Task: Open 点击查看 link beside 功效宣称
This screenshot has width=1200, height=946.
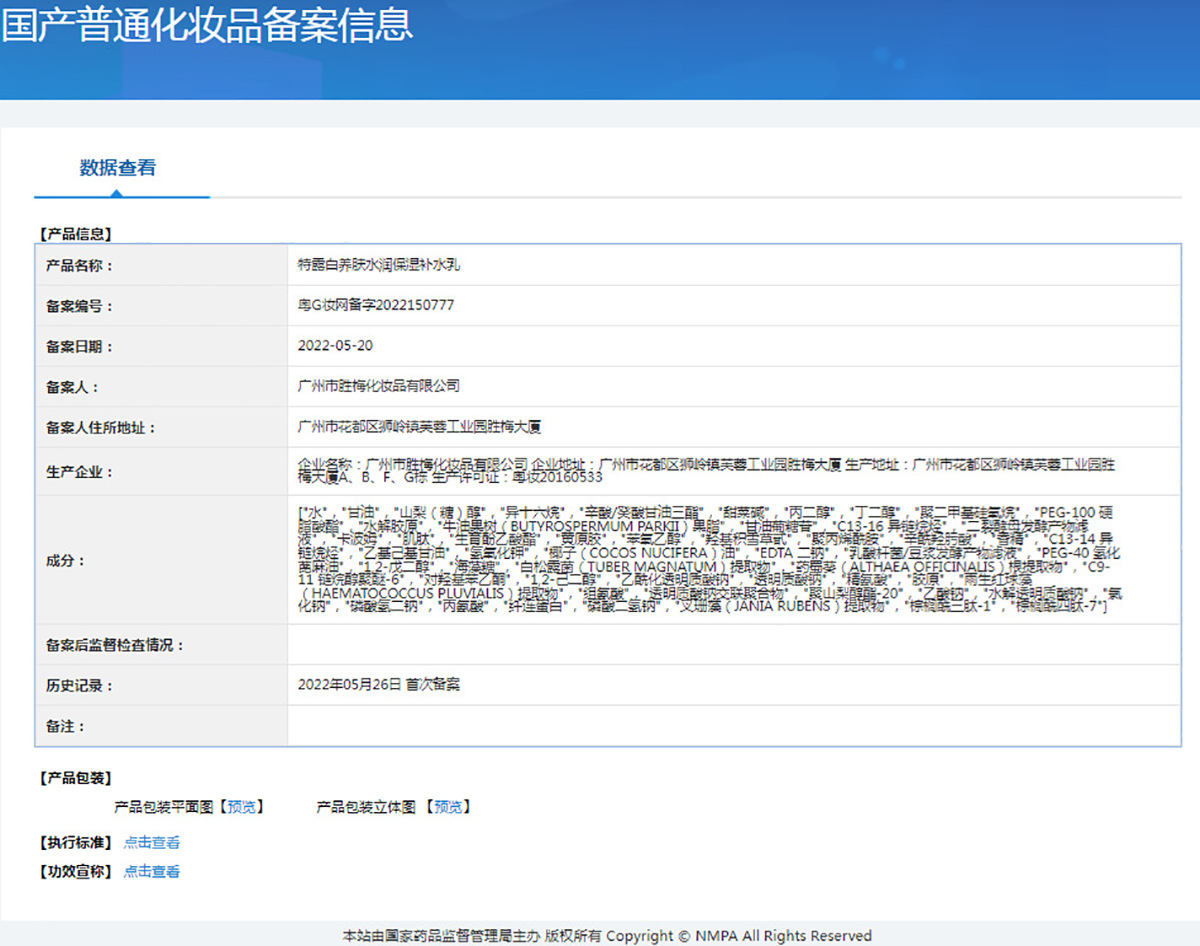Action: (152, 872)
